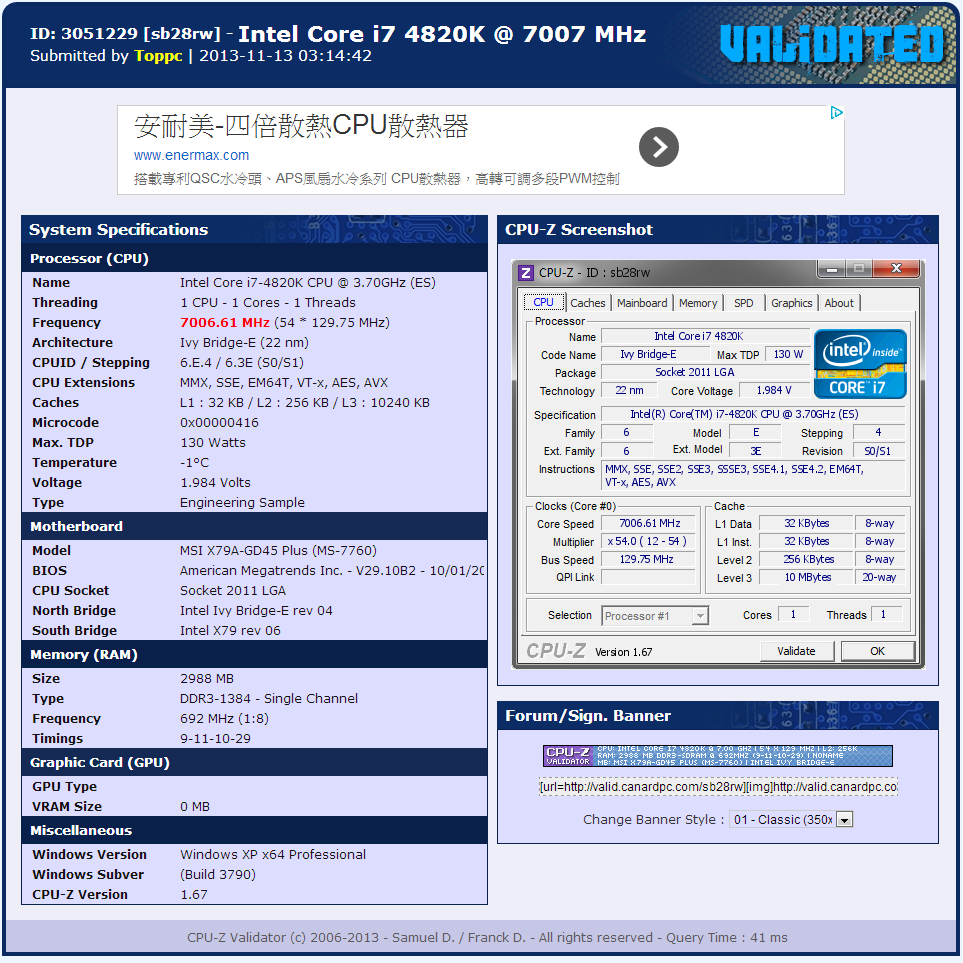This screenshot has height=963, width=963.
Task: Select the SPD tab
Action: 744,303
